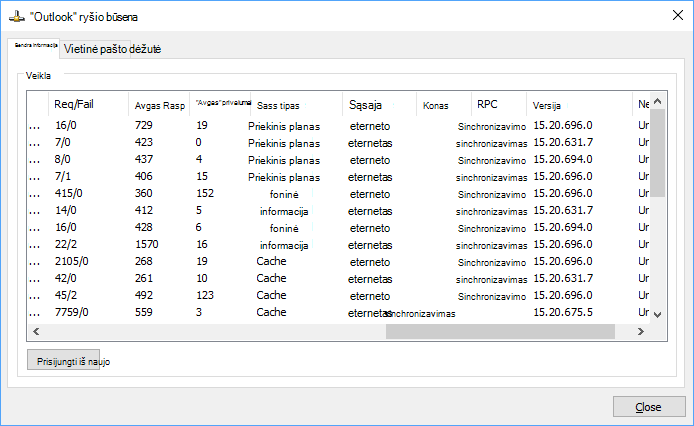This screenshot has height=426, width=694.
Task: Click the Prisijungti iš naujo button
Action: [63, 361]
